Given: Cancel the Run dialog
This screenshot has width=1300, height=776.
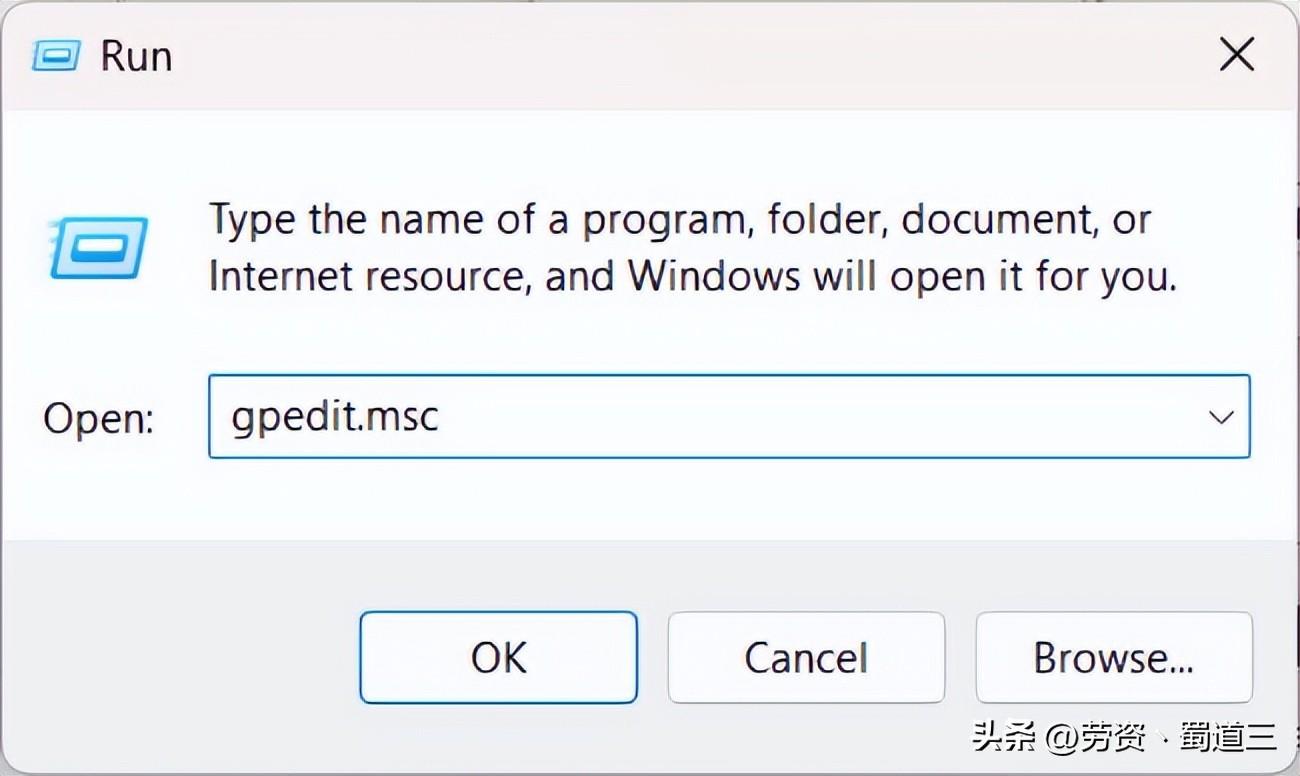Looking at the screenshot, I should click(x=806, y=658).
